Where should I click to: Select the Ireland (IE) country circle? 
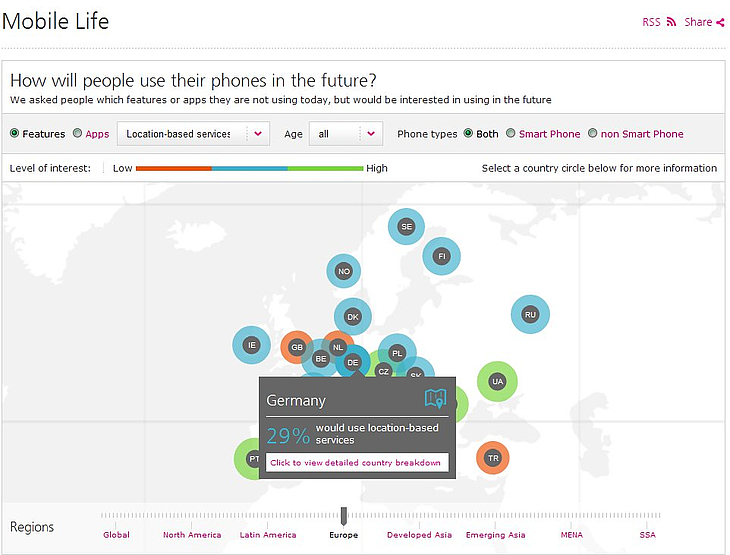click(252, 345)
